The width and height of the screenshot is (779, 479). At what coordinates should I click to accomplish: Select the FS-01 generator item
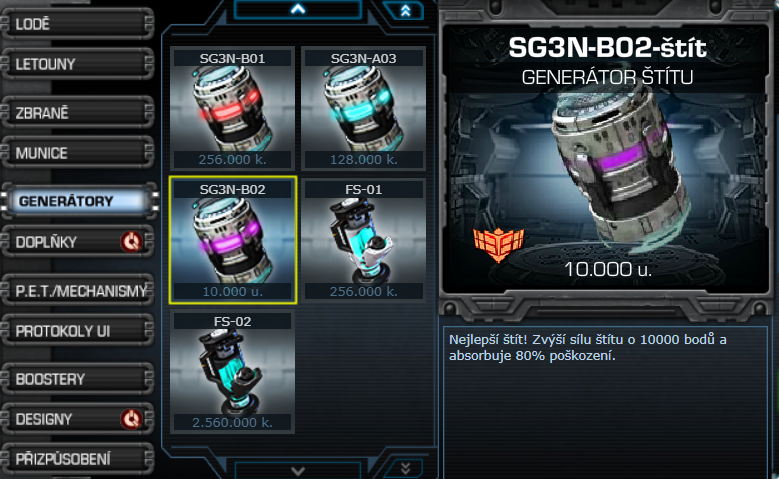coord(364,240)
